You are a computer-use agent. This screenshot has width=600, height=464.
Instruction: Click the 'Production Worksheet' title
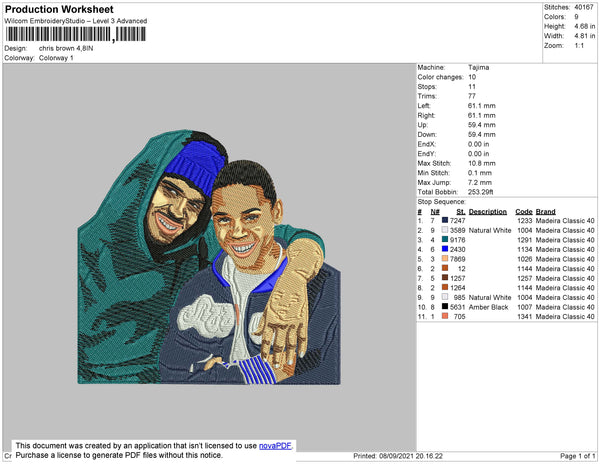(x=59, y=10)
